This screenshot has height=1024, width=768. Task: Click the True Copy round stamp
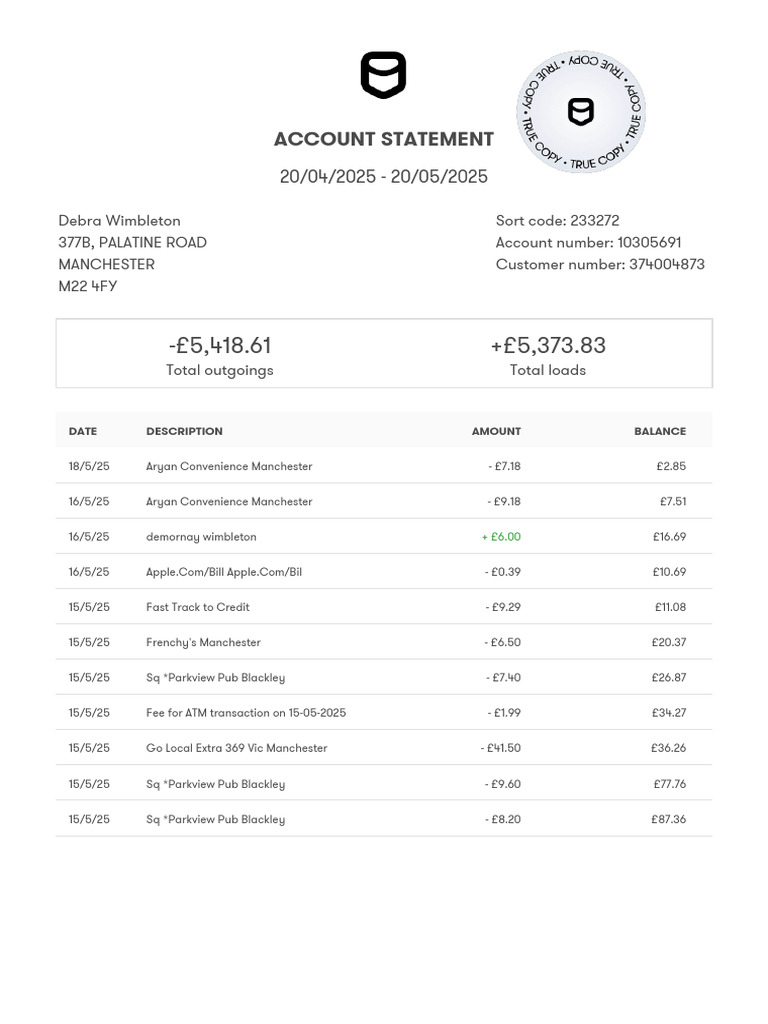(x=581, y=112)
